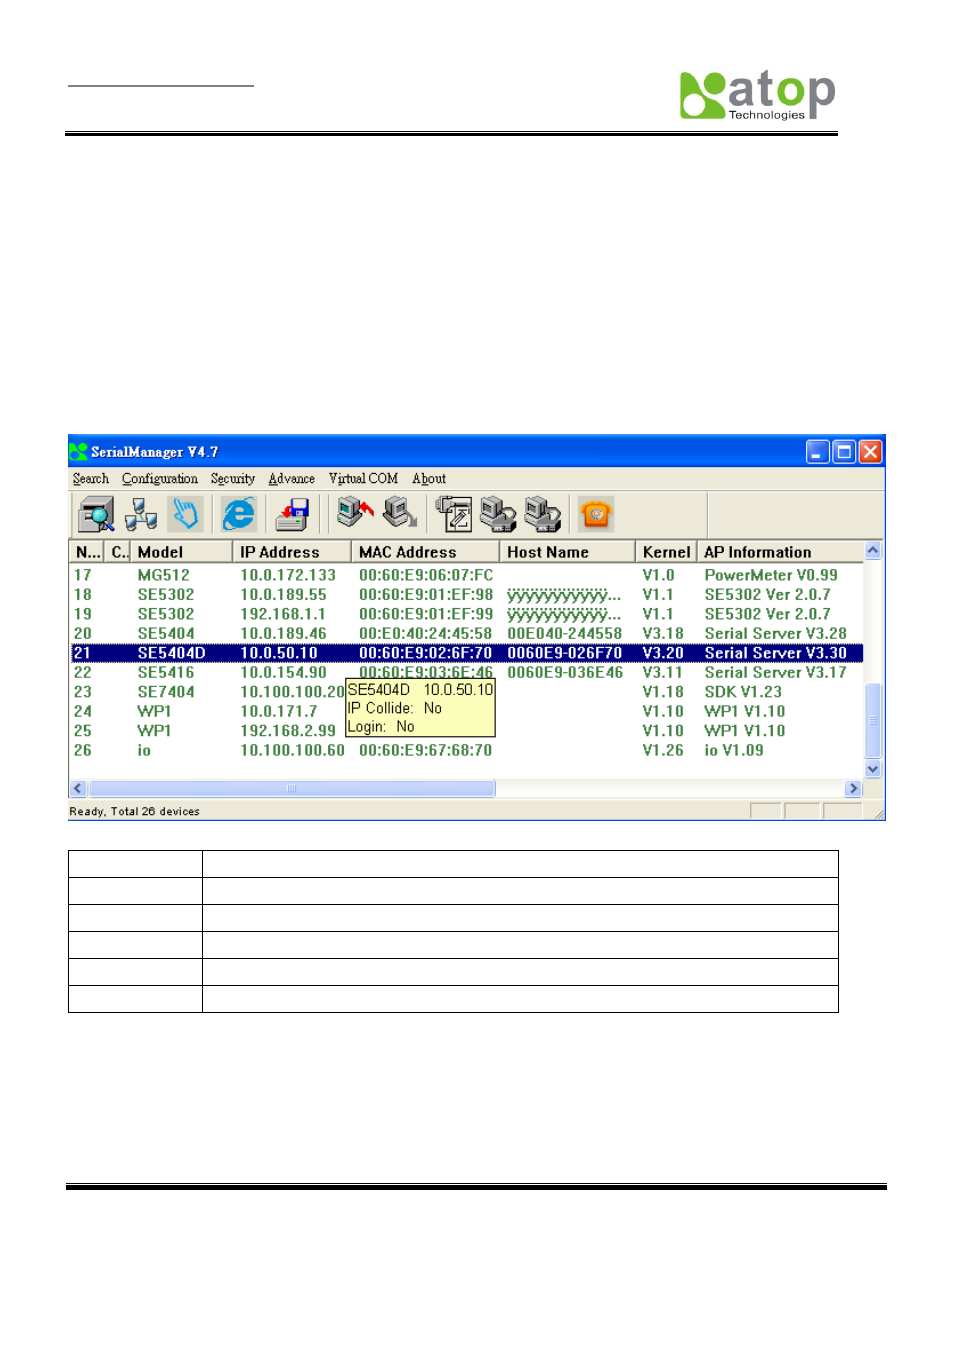Click the computer with gray arrow icon
The width and height of the screenshot is (955, 1350).
tap(400, 513)
